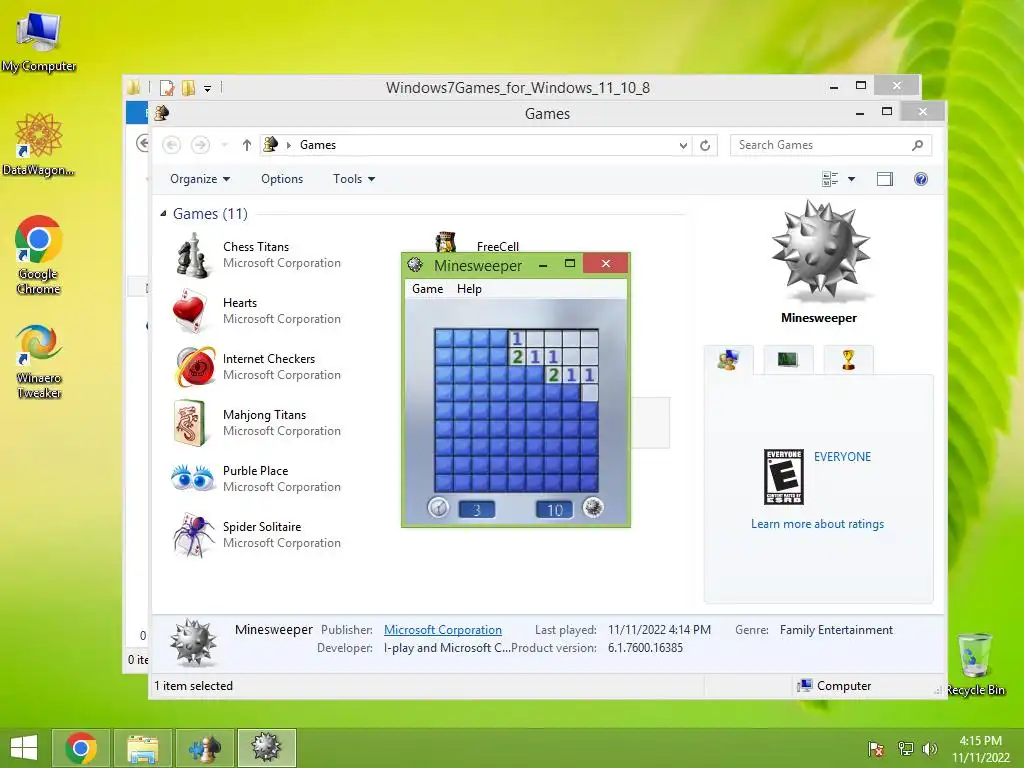
Task: Open the performance tab with monitor icon
Action: [788, 359]
